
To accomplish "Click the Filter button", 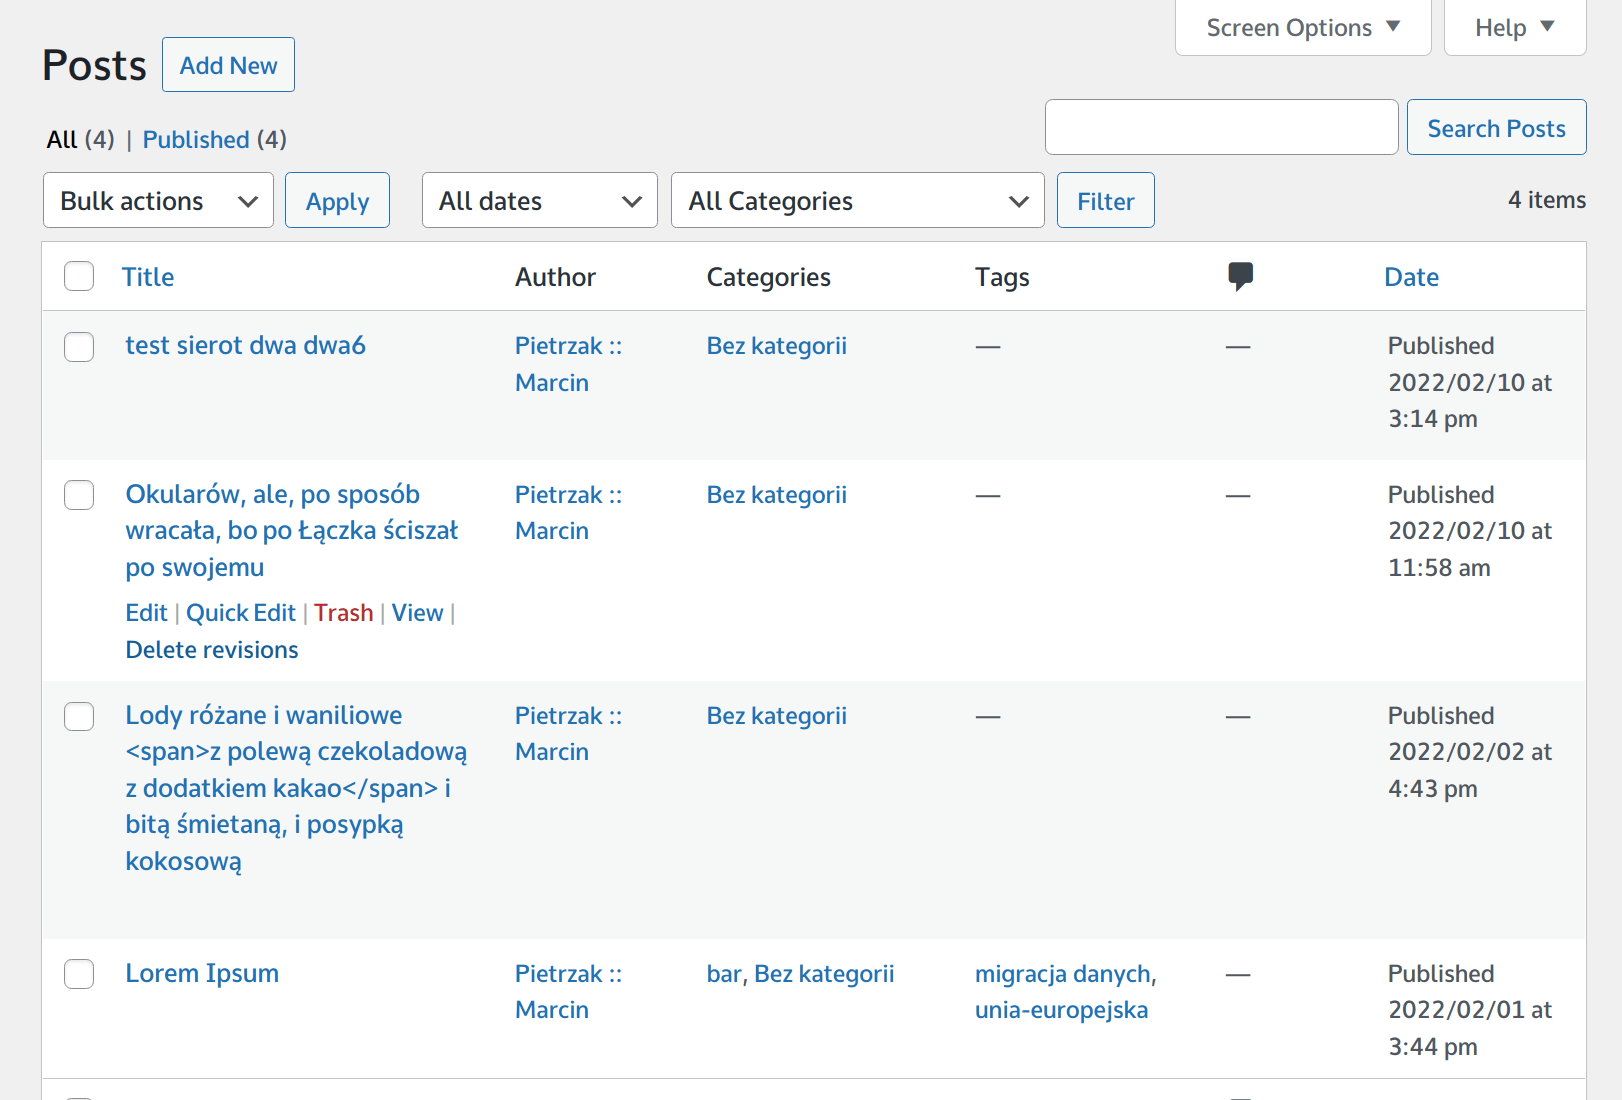I will point(1105,200).
